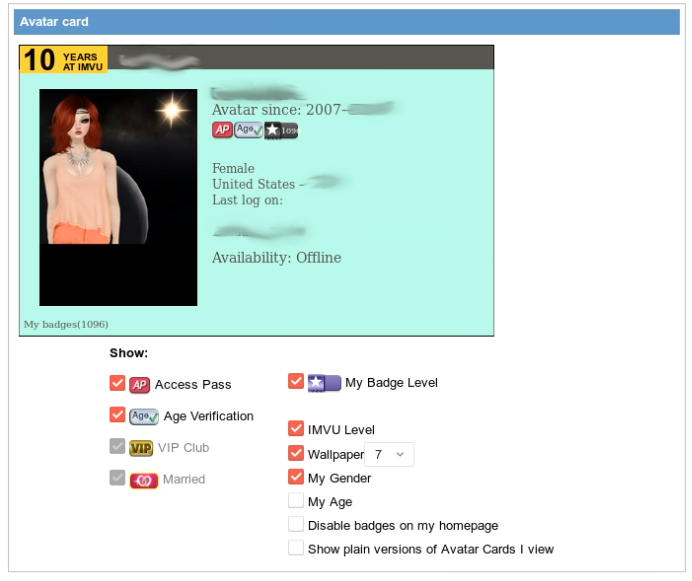Click the star badge count icon on card
This screenshot has height=581, width=692.
[x=281, y=130]
